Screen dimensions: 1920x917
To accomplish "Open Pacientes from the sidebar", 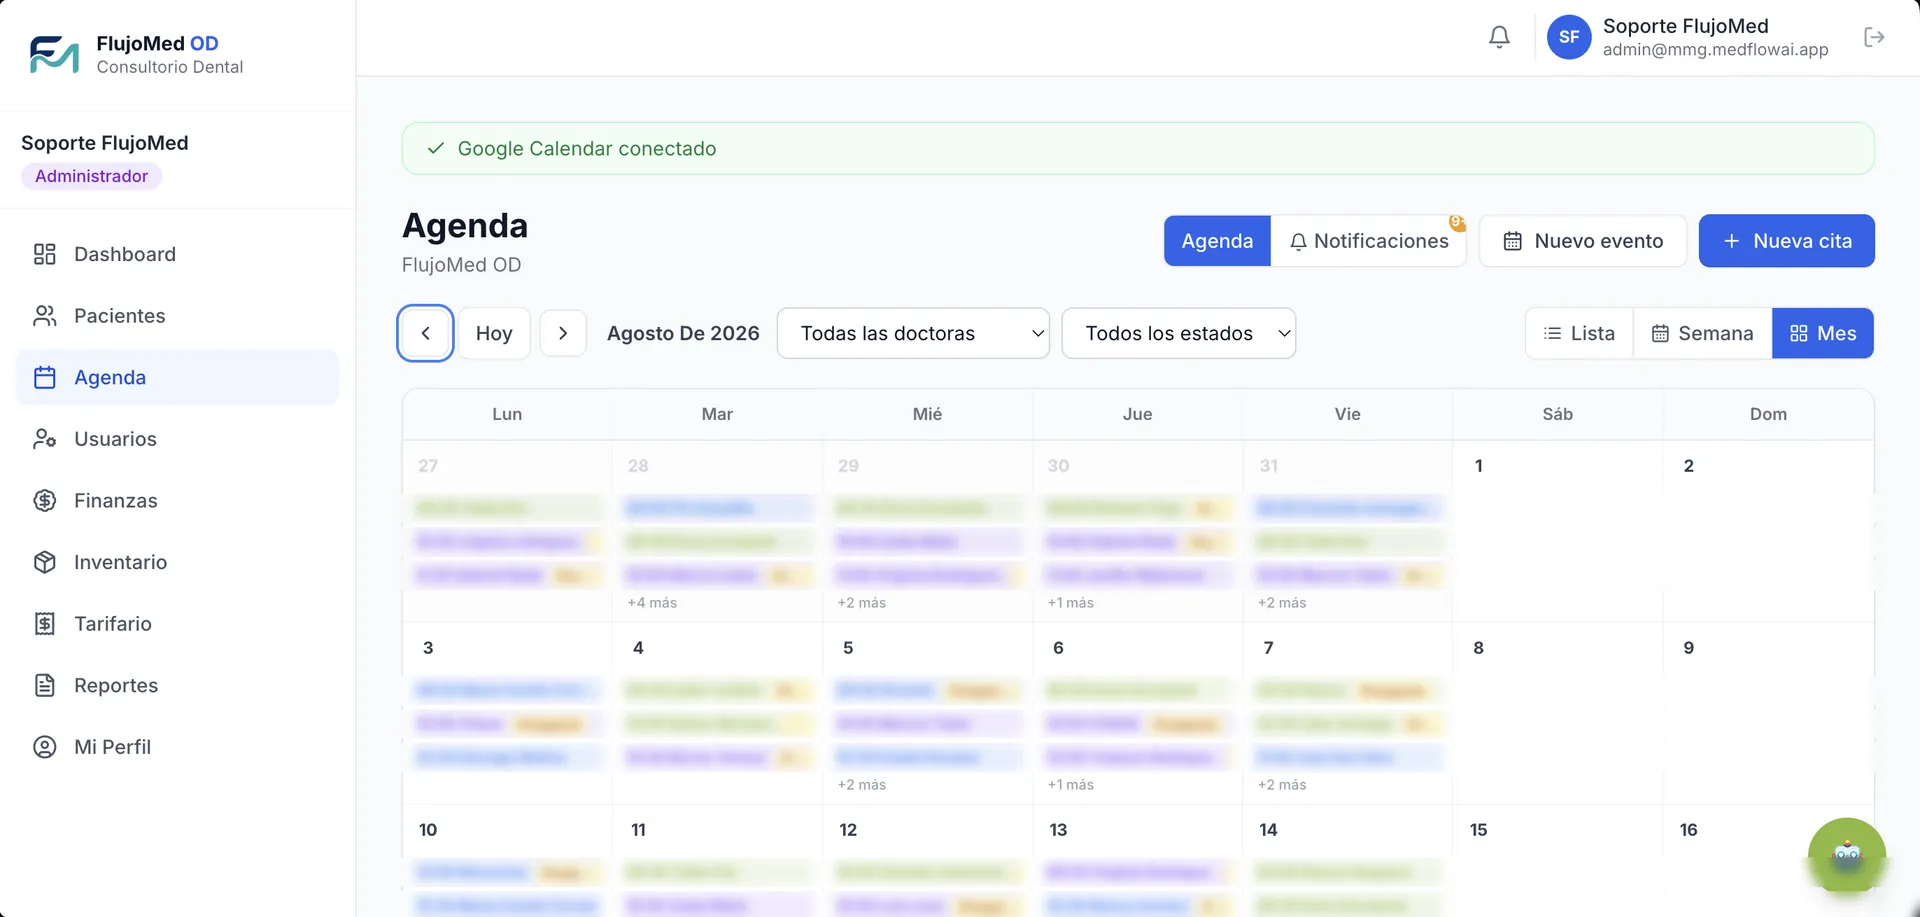I will pos(177,316).
